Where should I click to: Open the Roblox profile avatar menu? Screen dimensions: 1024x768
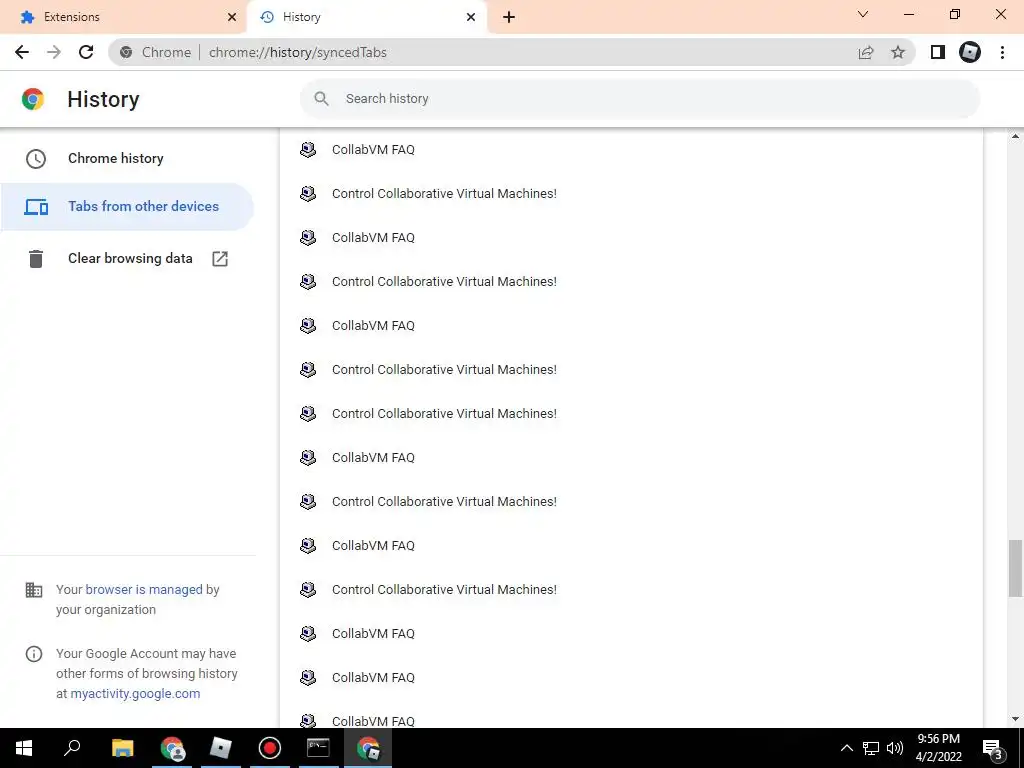click(970, 52)
